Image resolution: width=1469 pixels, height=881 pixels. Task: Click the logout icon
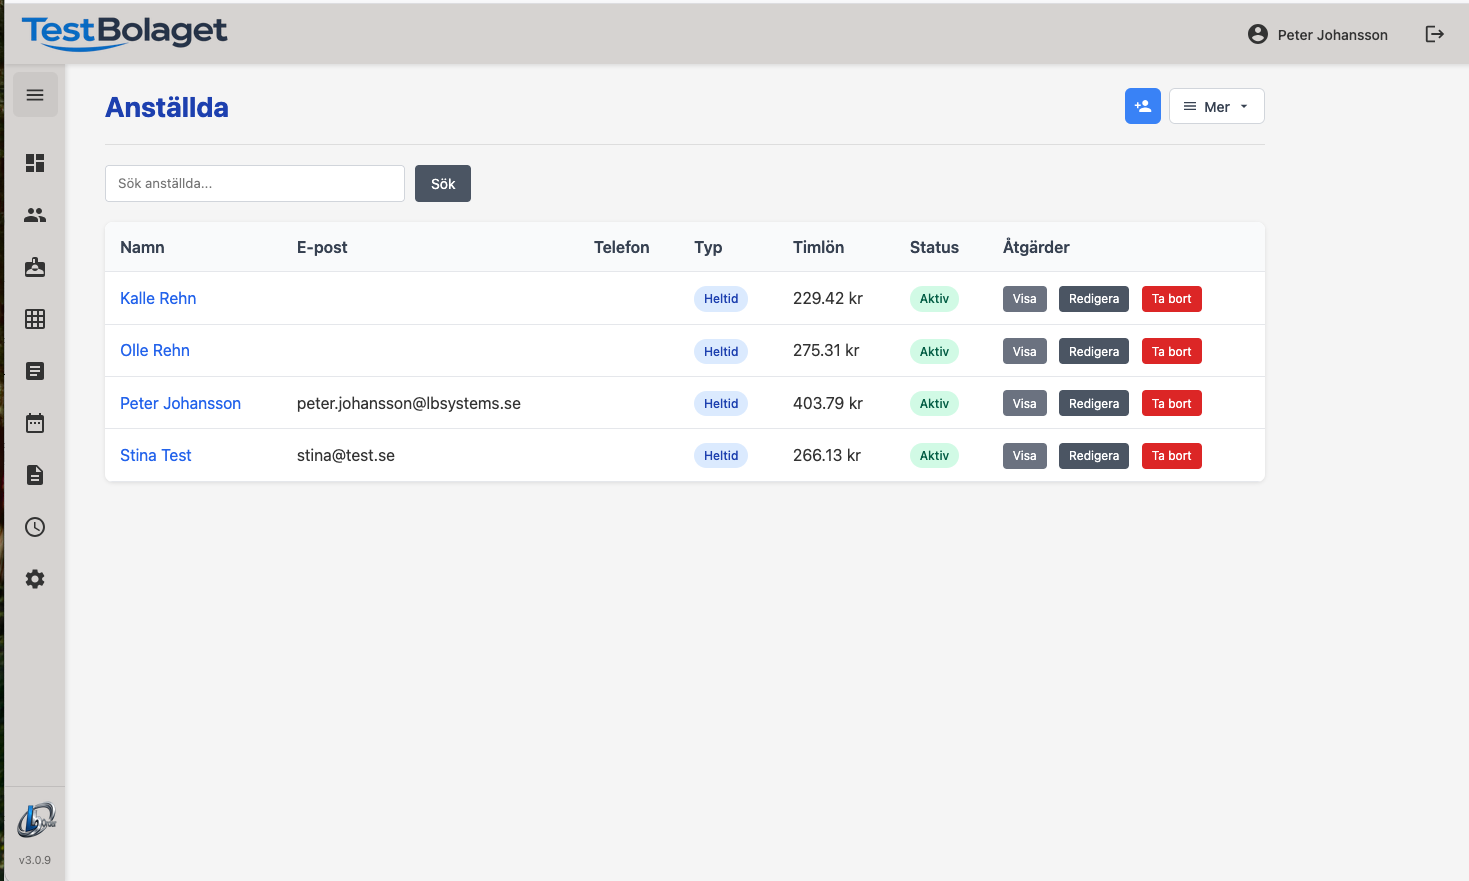point(1434,34)
